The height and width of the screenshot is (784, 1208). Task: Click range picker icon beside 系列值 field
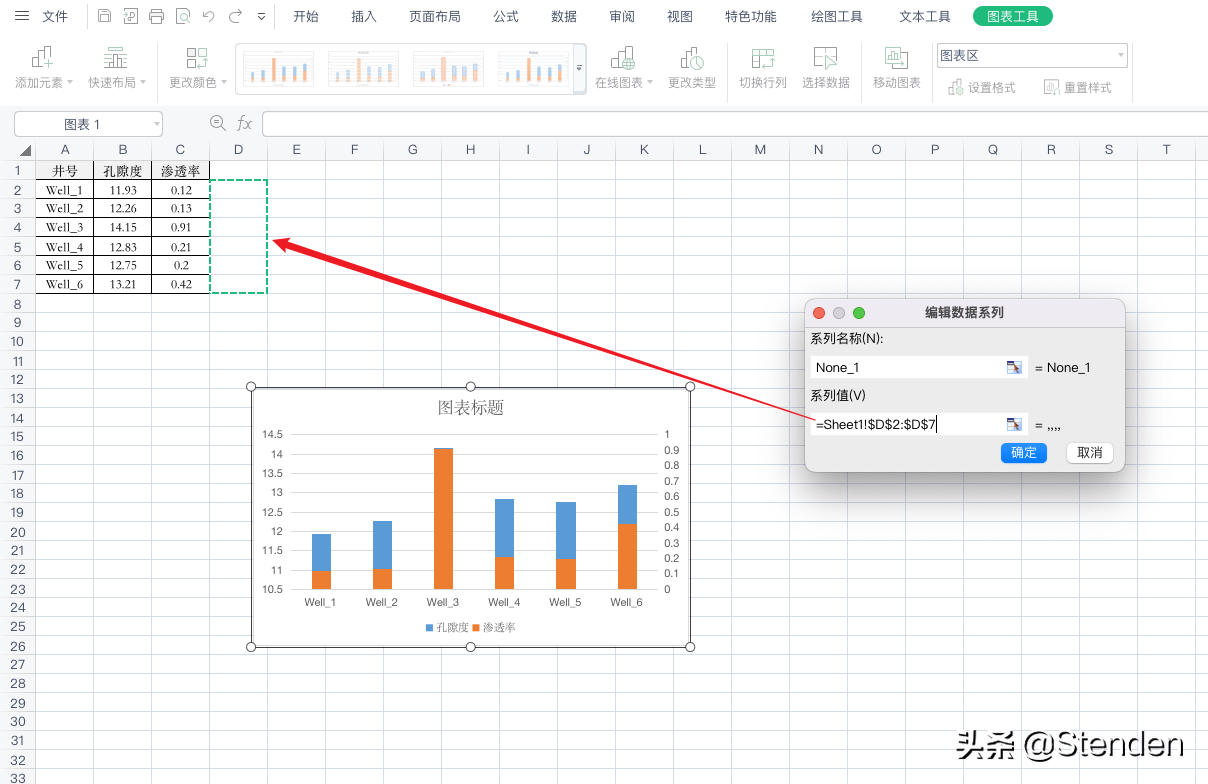[x=1015, y=425]
